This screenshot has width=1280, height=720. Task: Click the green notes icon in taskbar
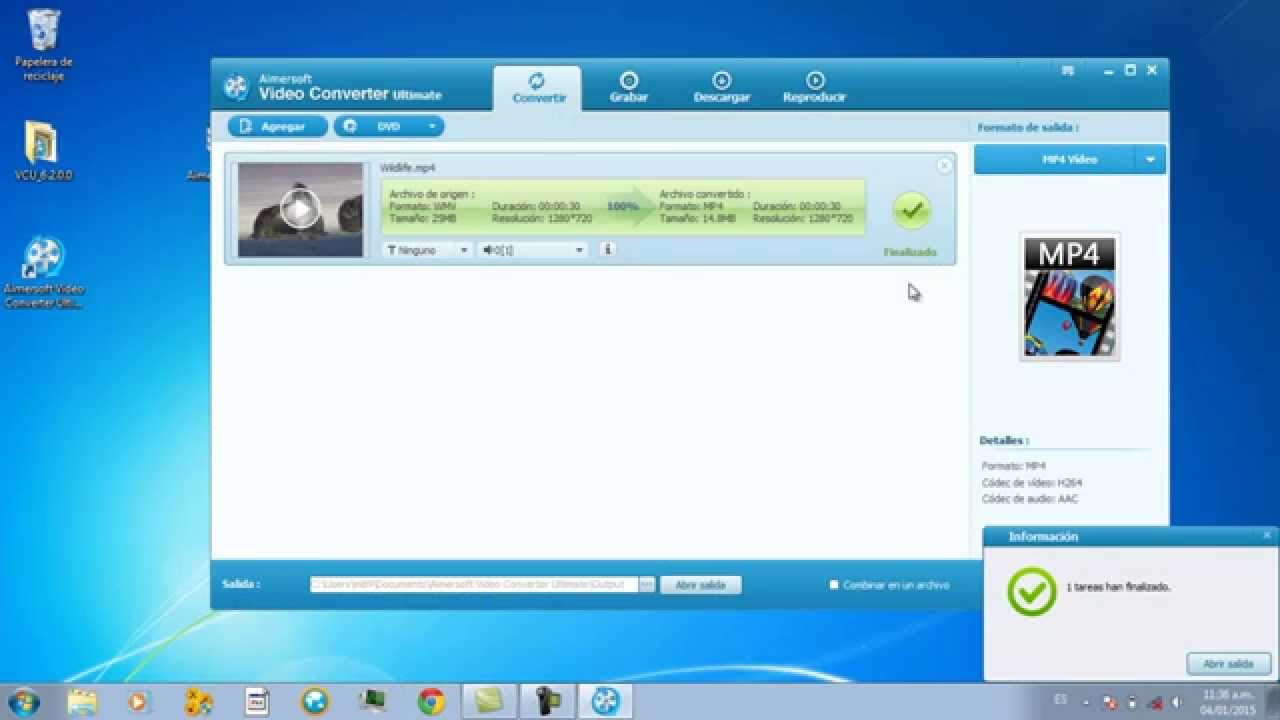[489, 702]
